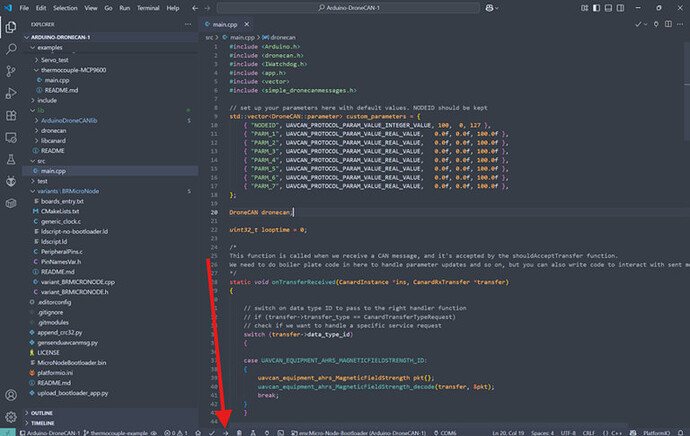Close the main.cpp tab
Viewport: 690px width, 436px height.
tap(246, 24)
